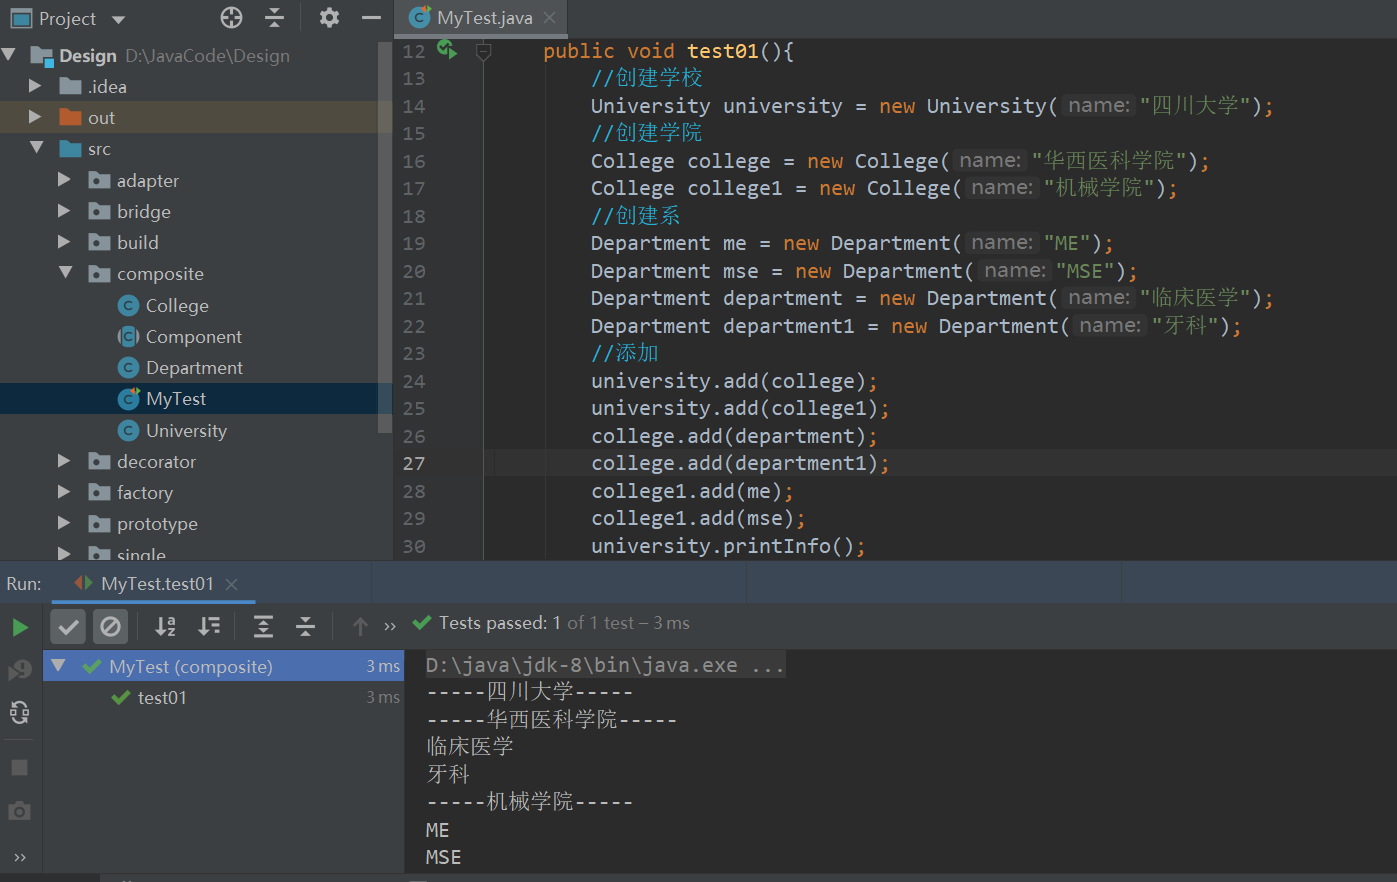
Task: Expand the bridge package arrow
Action: 65,211
